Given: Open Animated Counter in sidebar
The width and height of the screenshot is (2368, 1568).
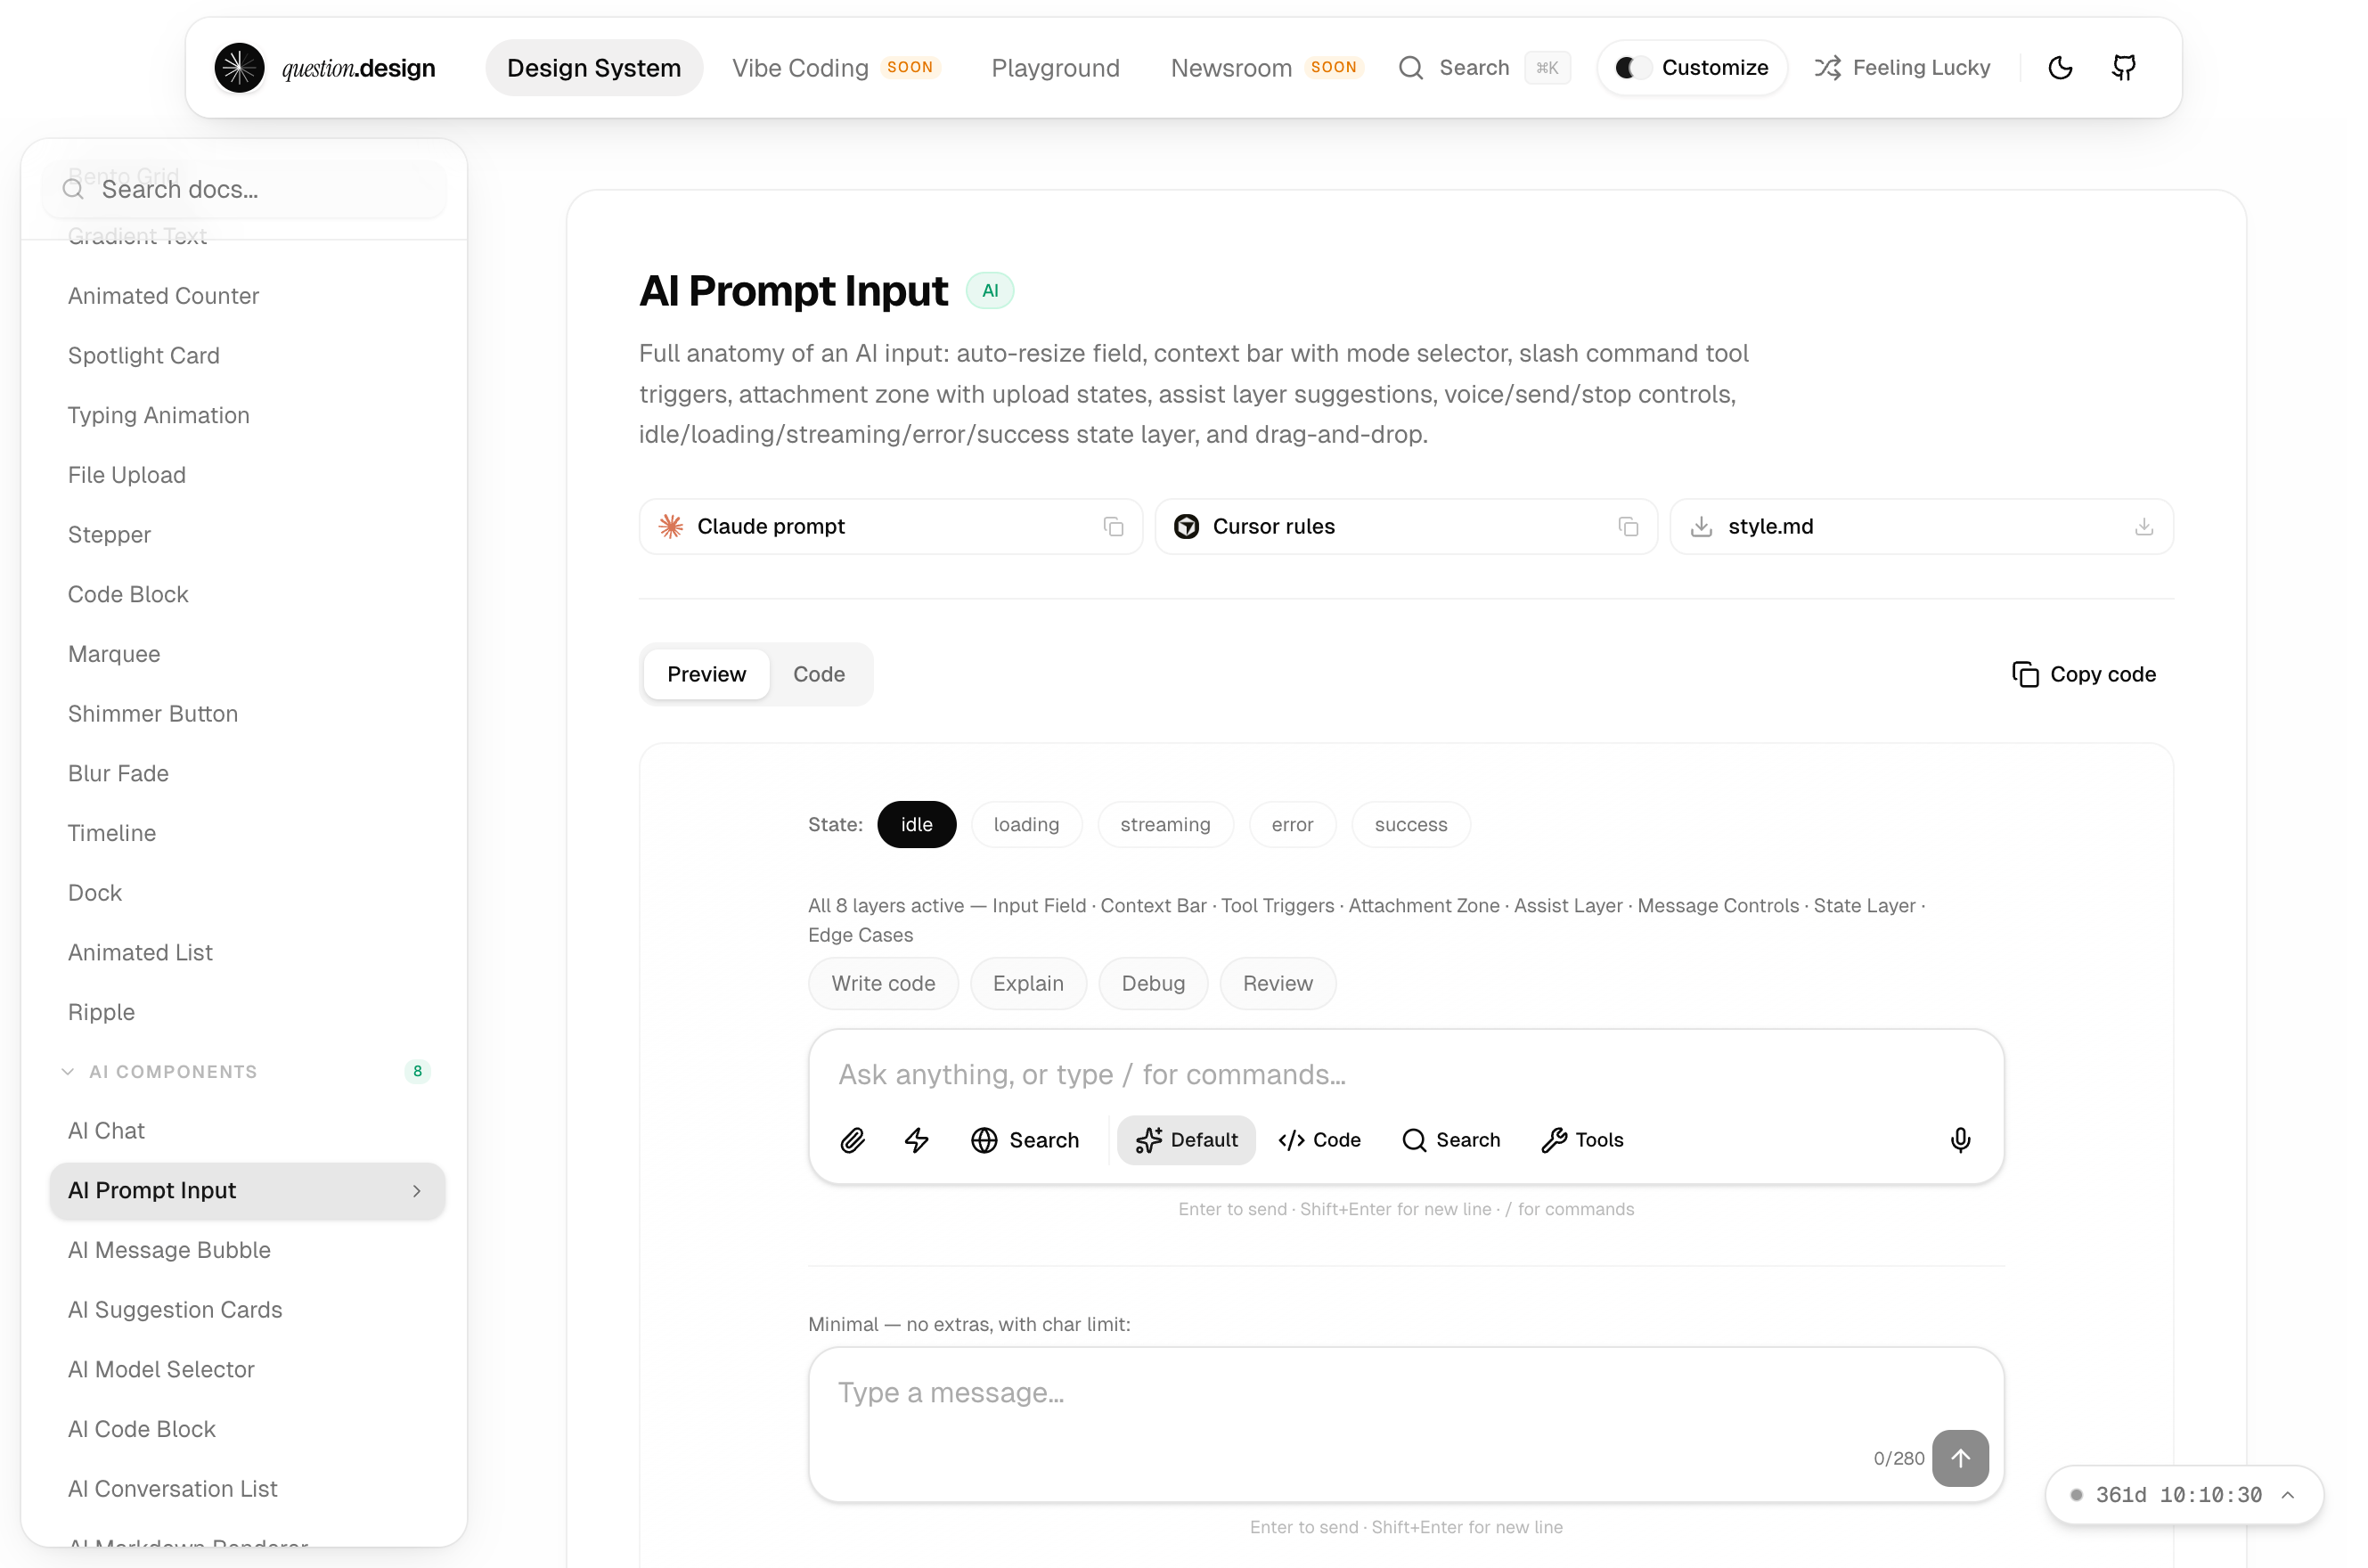Looking at the screenshot, I should (x=247, y=296).
